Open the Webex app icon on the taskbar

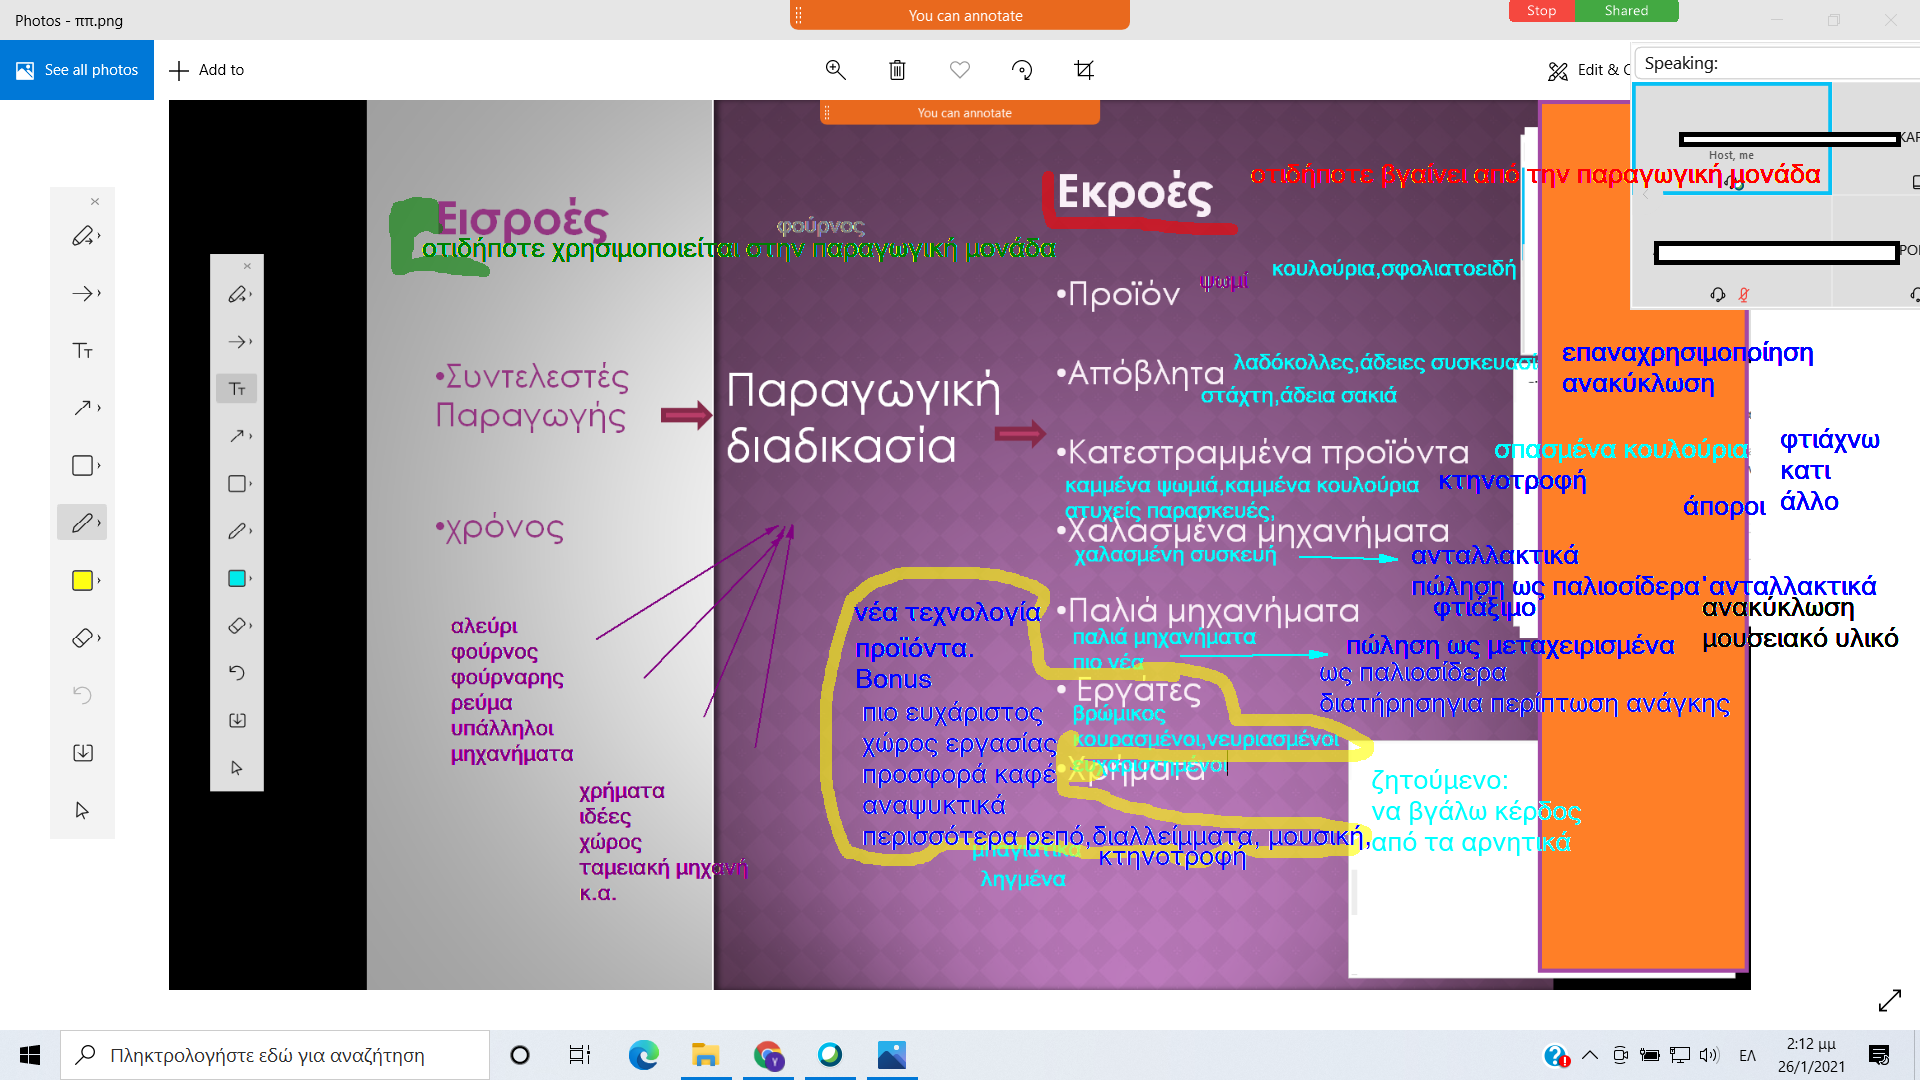[830, 1055]
